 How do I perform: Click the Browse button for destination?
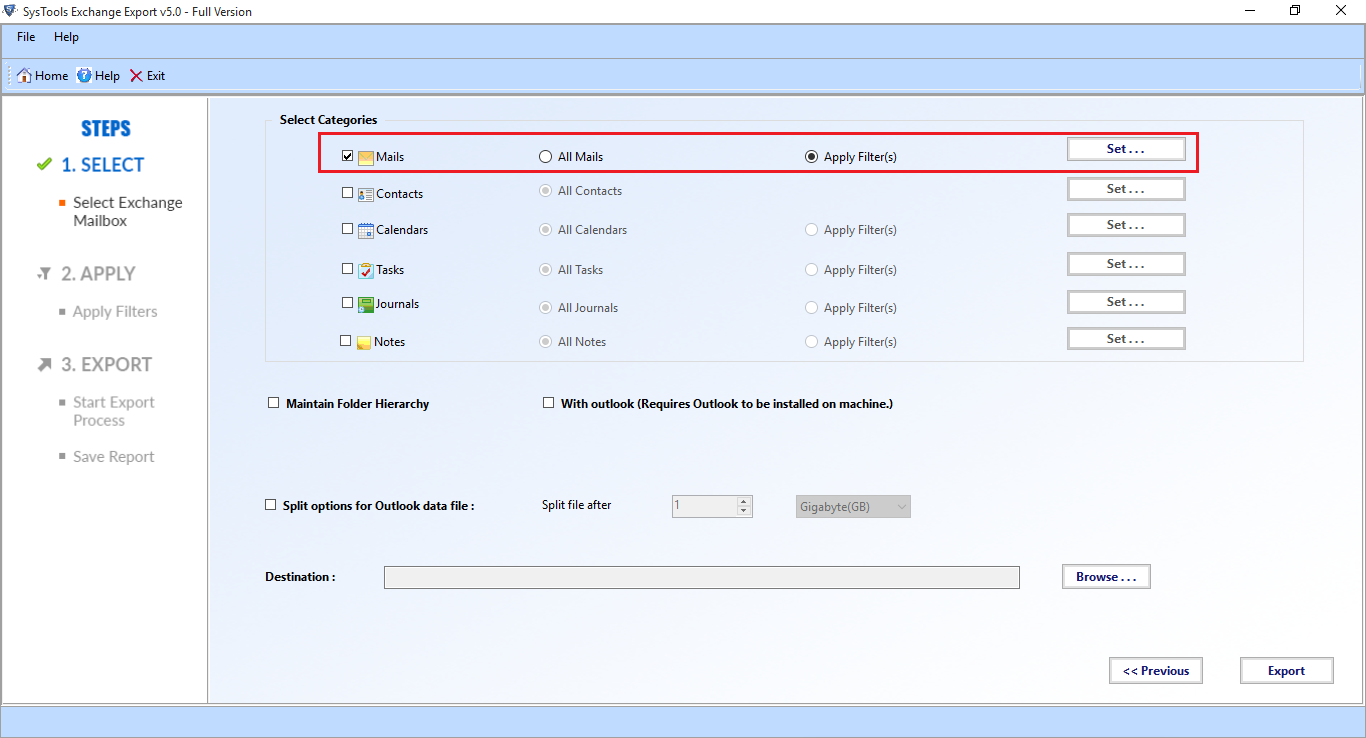click(x=1106, y=577)
